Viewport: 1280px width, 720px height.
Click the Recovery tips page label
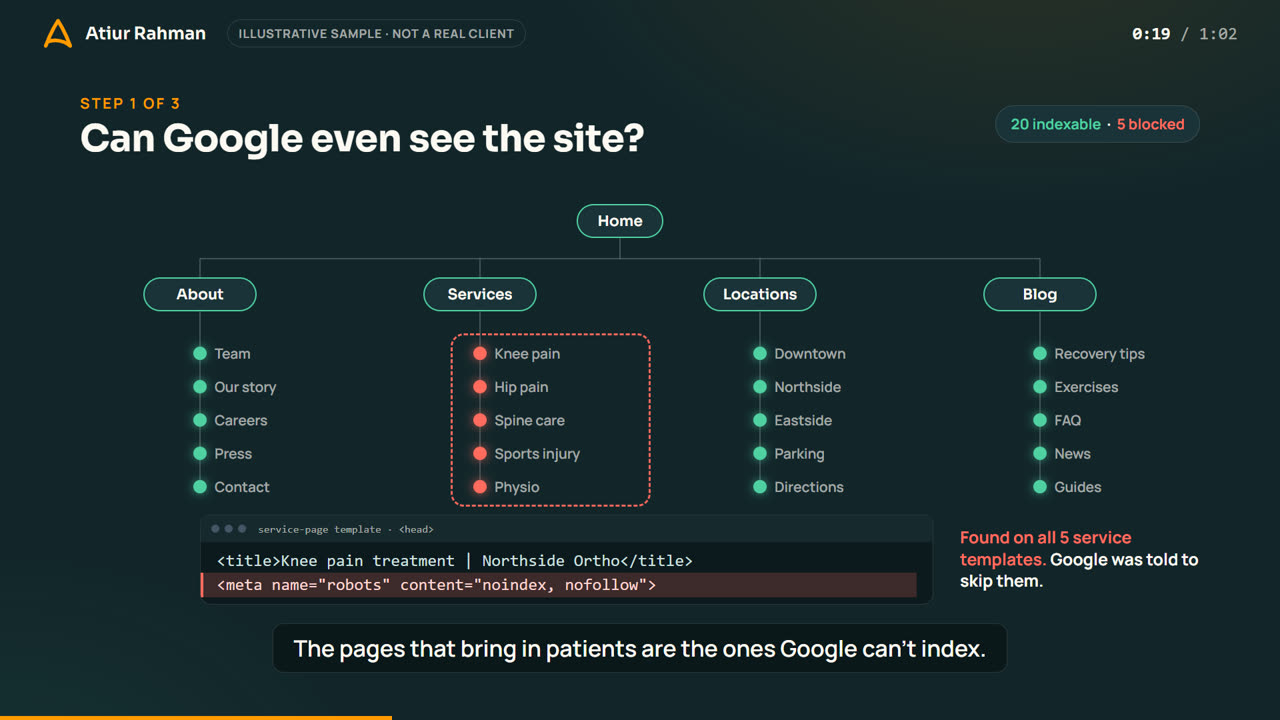point(1099,354)
